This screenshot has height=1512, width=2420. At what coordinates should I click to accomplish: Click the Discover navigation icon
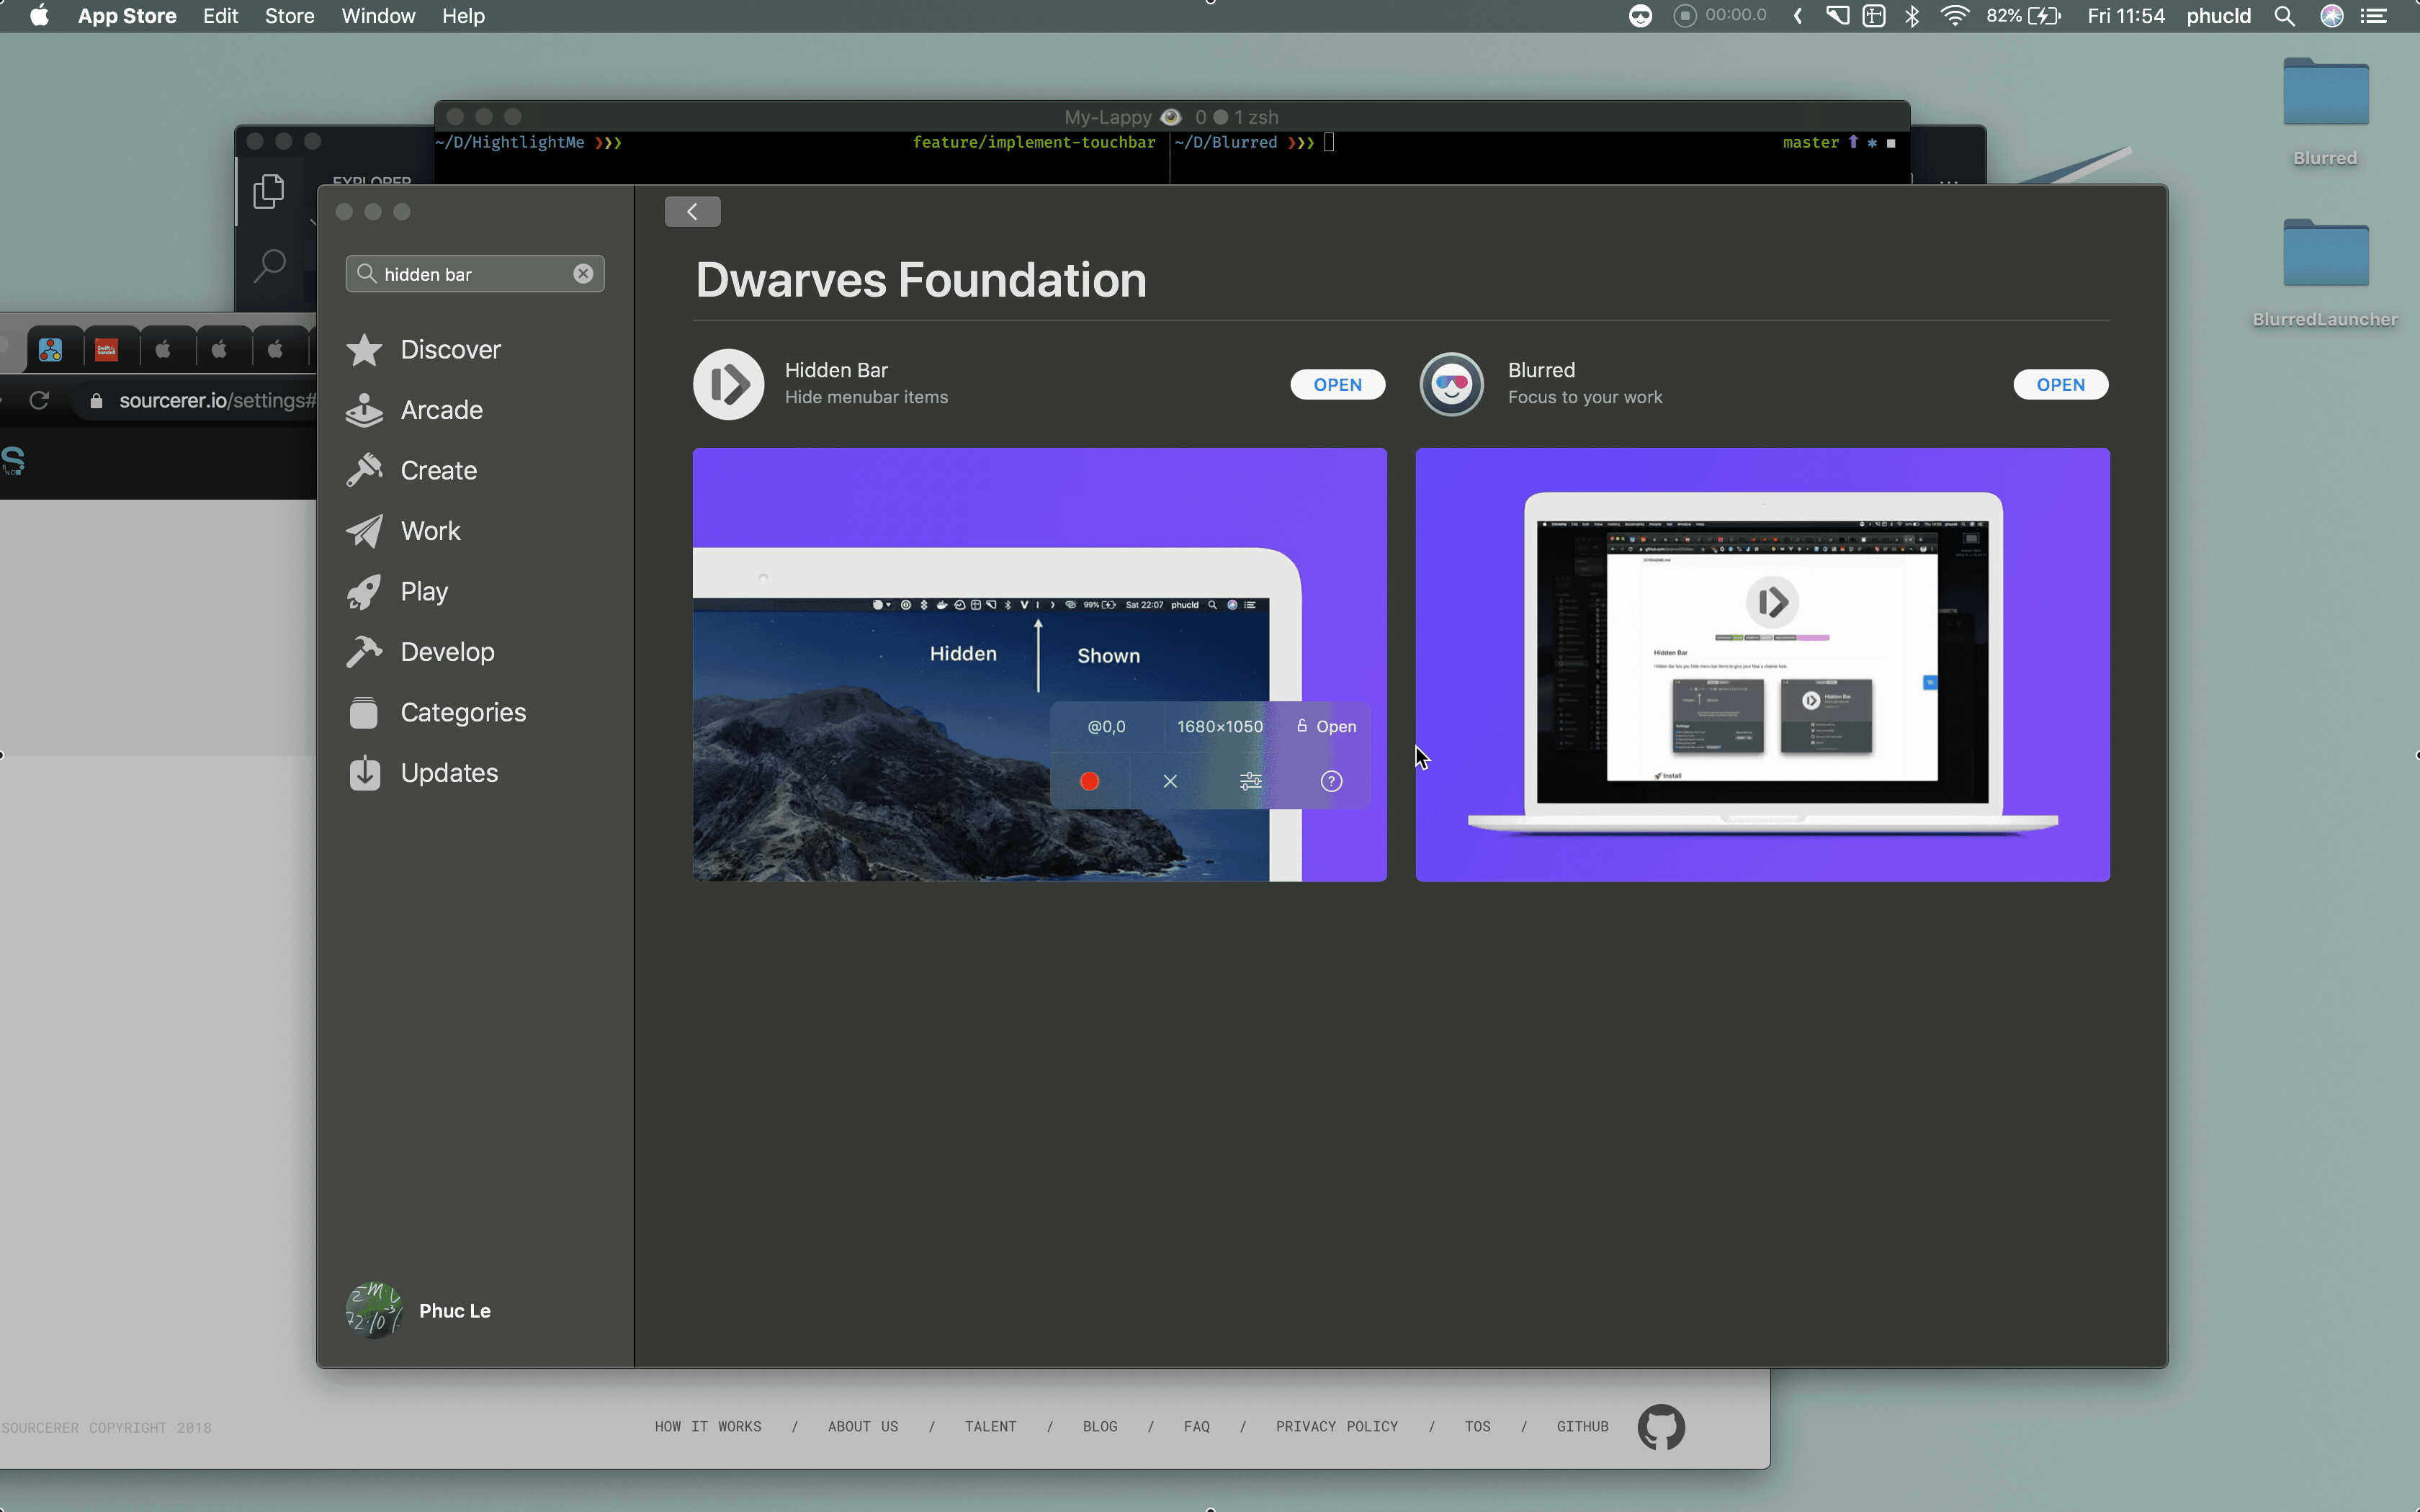pos(364,348)
